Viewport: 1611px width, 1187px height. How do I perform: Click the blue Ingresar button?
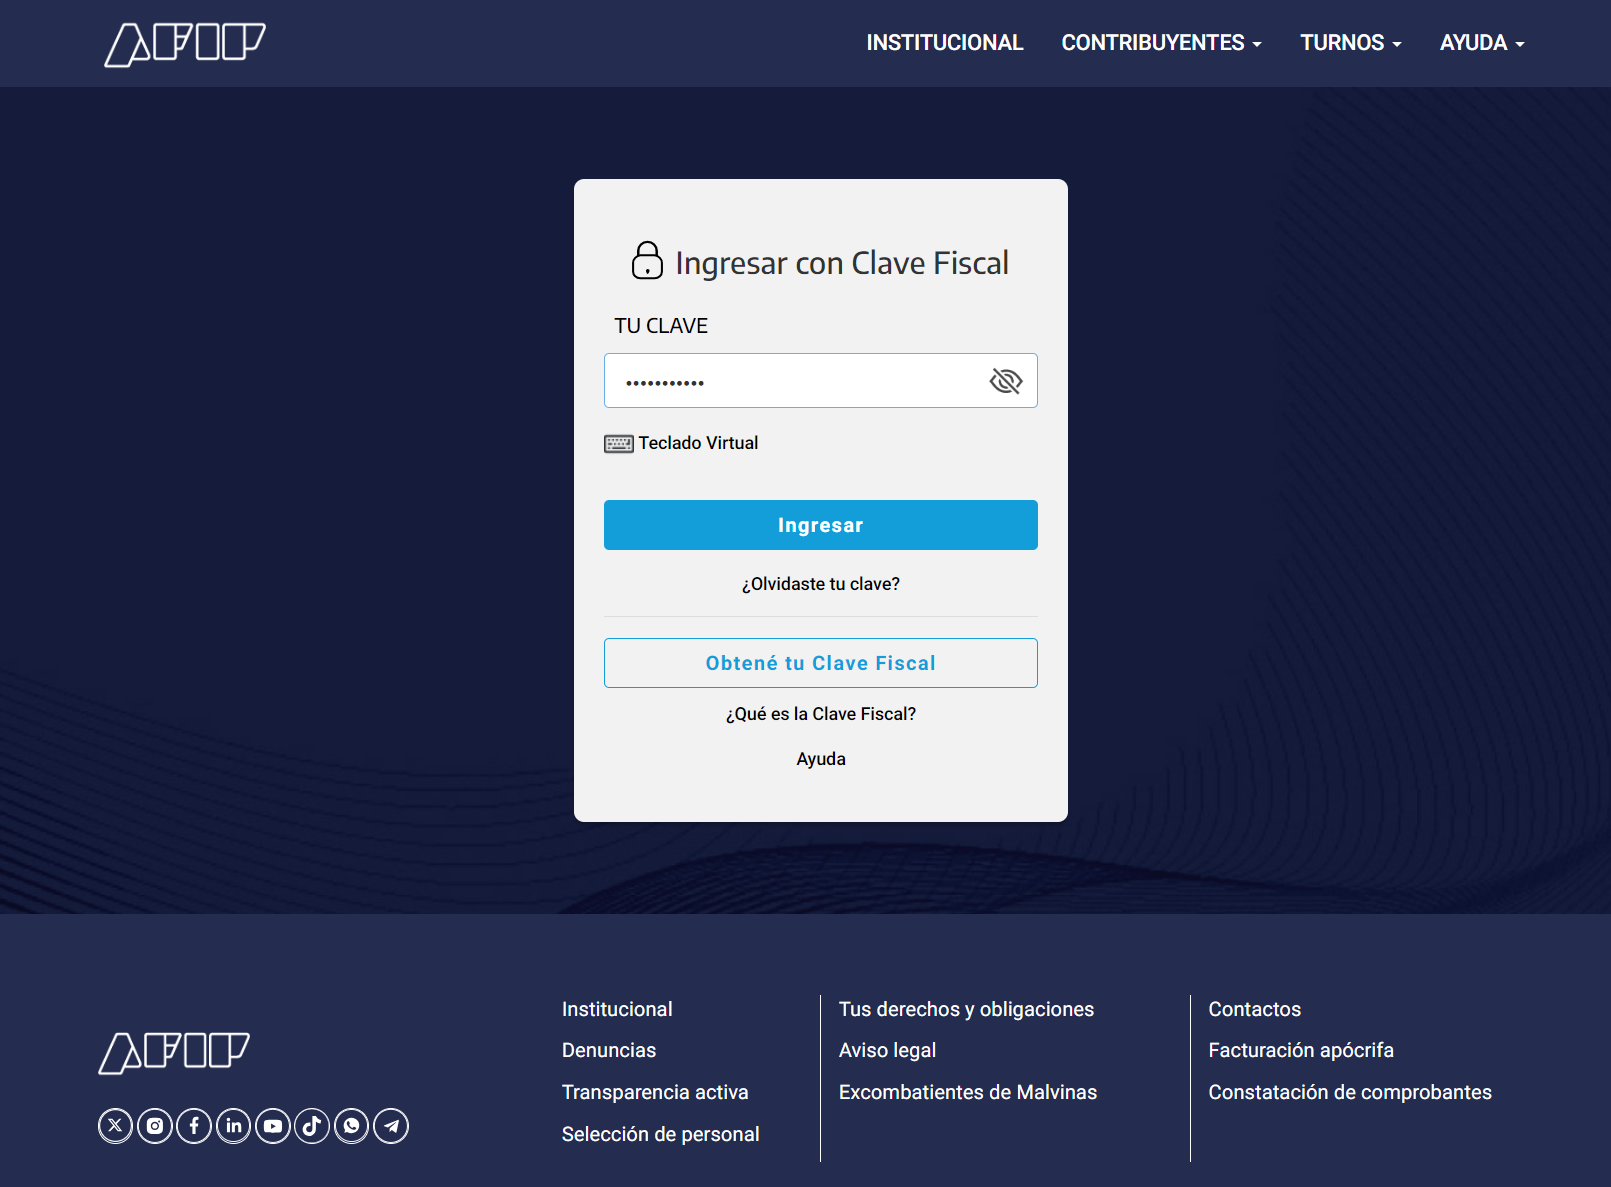click(x=821, y=525)
